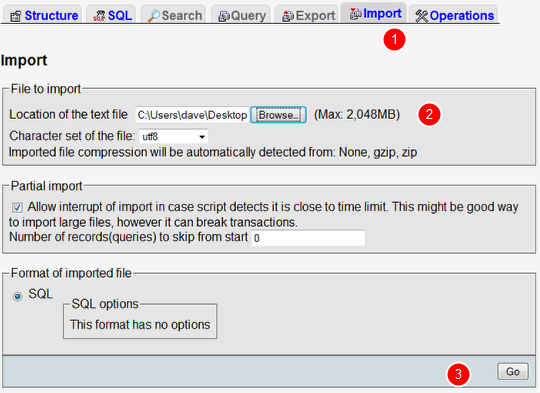Click red step marker number 2
This screenshot has width=540, height=393.
pyautogui.click(x=429, y=114)
